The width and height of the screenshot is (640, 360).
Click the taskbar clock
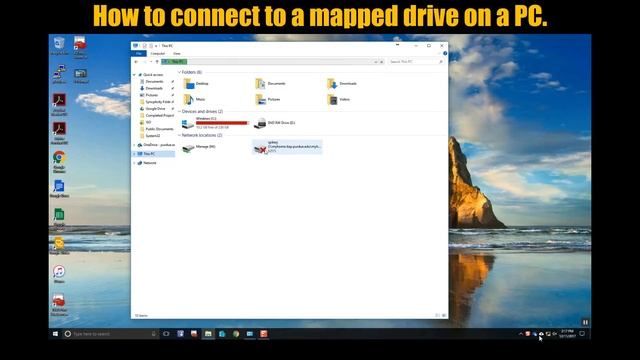[x=567, y=334]
